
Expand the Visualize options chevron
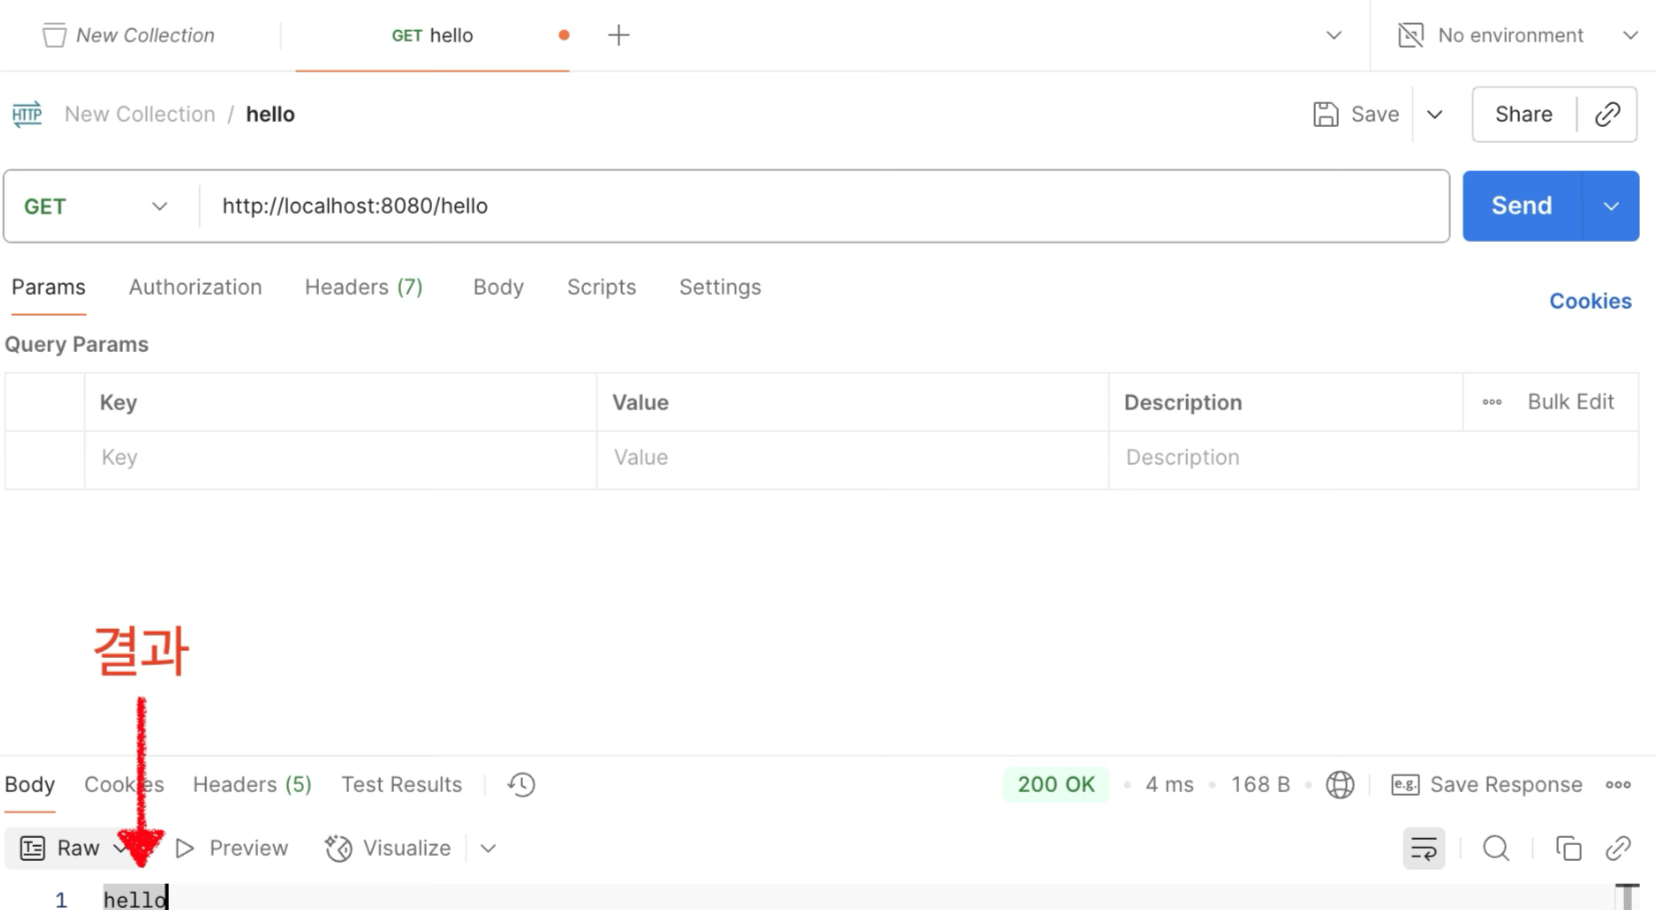pyautogui.click(x=488, y=849)
